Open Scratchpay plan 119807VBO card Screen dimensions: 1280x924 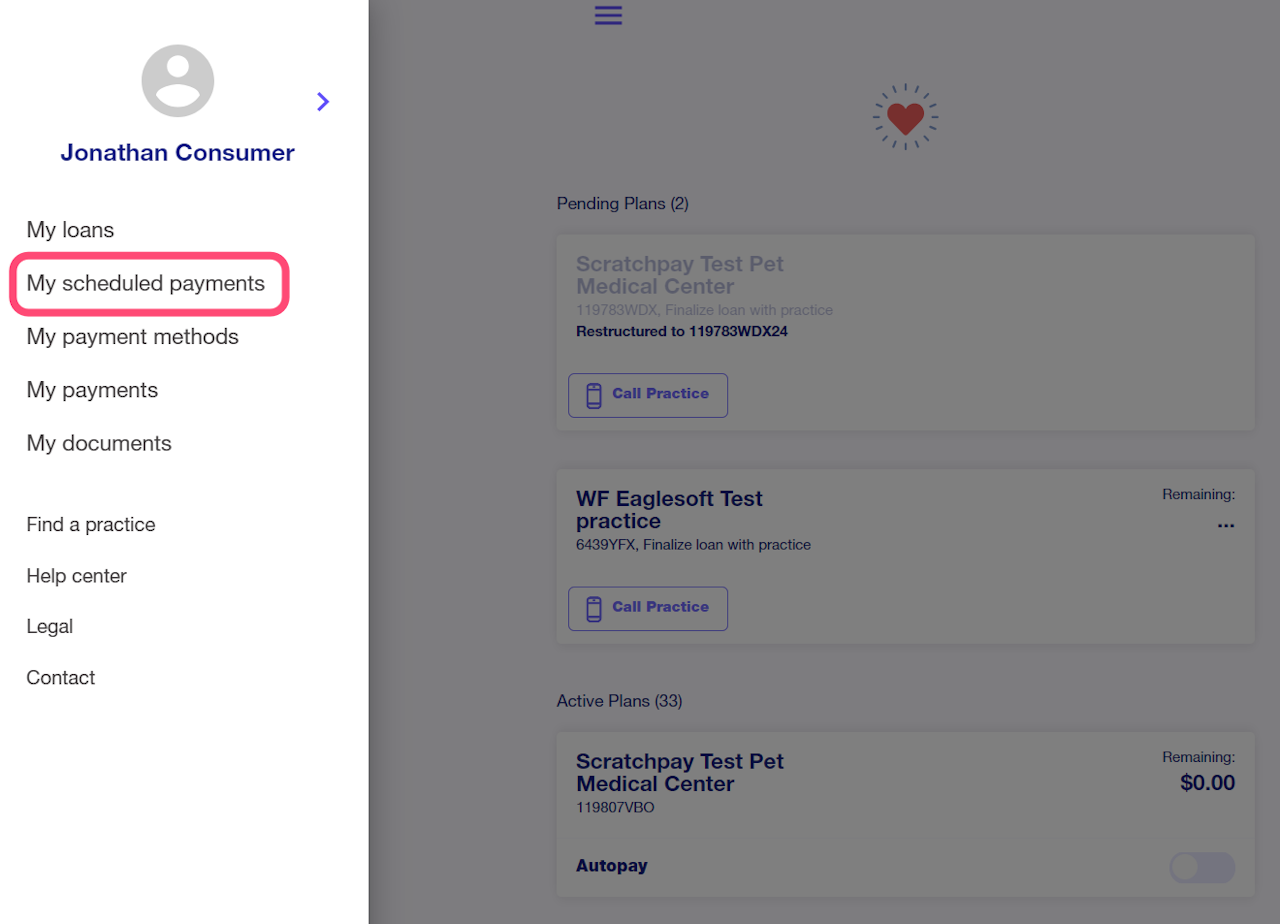tap(800, 785)
